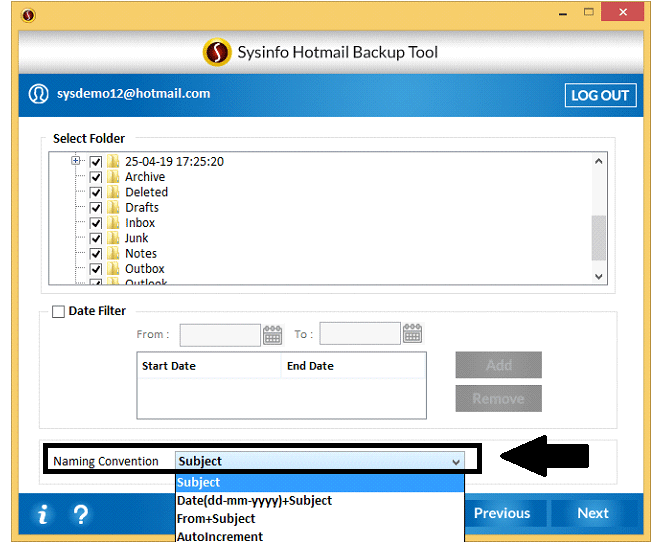Screen dimensions: 663x545
Task: Select the Deleted folder icon
Action: [x=113, y=192]
